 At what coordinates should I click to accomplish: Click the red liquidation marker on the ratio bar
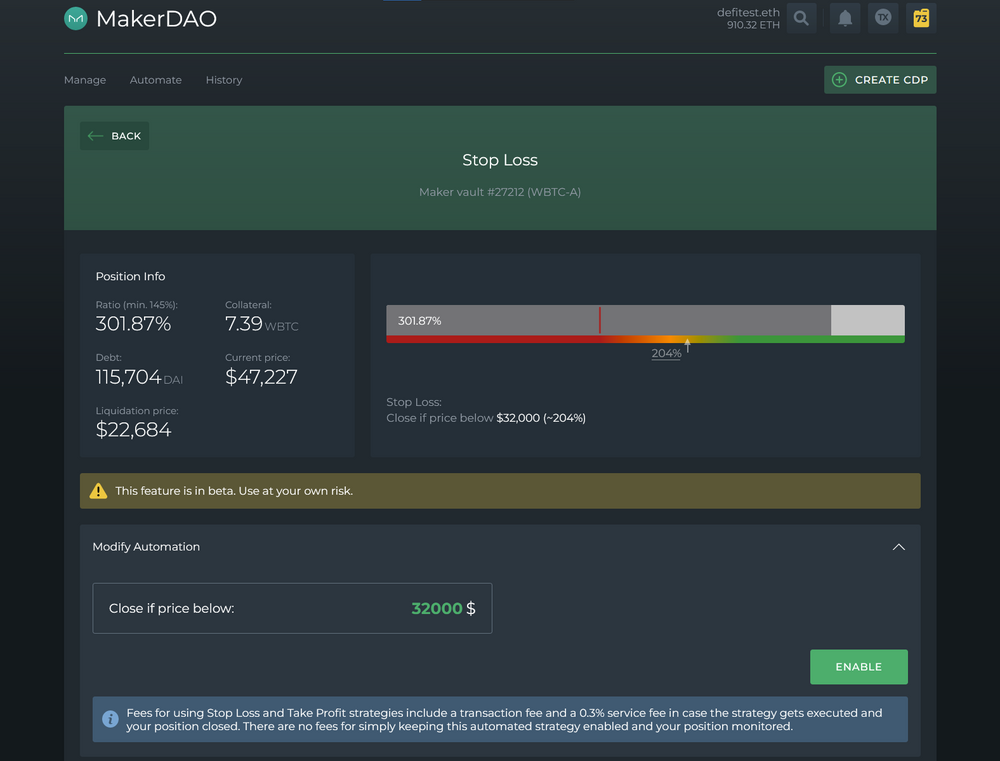[599, 320]
